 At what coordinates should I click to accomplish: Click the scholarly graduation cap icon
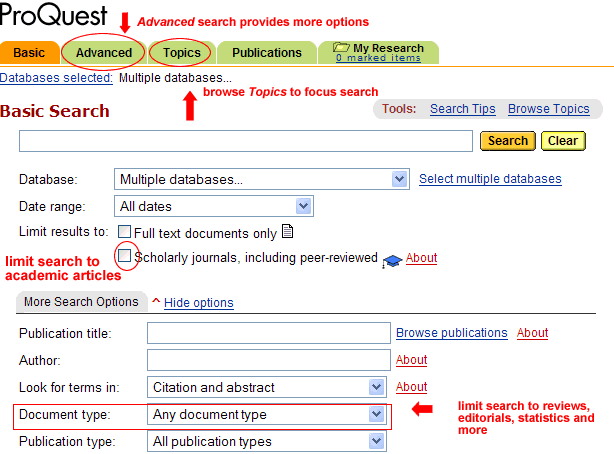coord(392,261)
